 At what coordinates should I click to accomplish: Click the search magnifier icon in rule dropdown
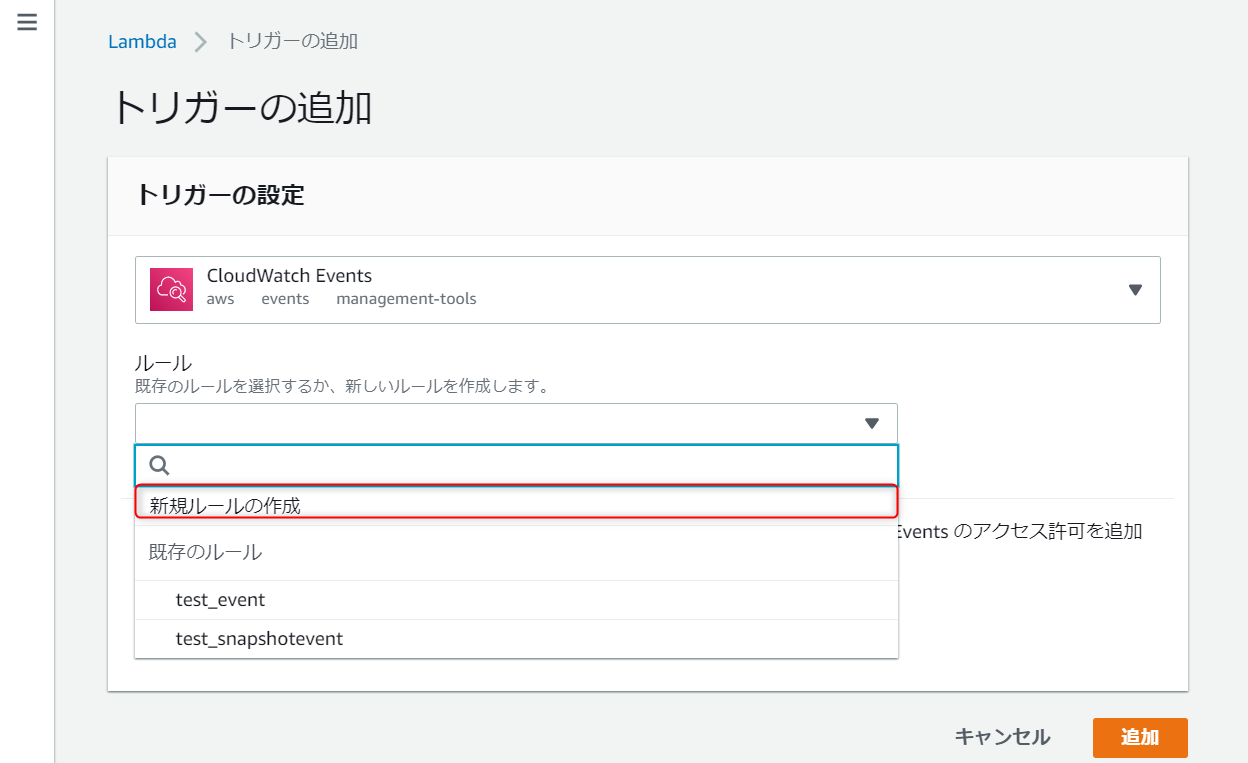click(x=159, y=465)
